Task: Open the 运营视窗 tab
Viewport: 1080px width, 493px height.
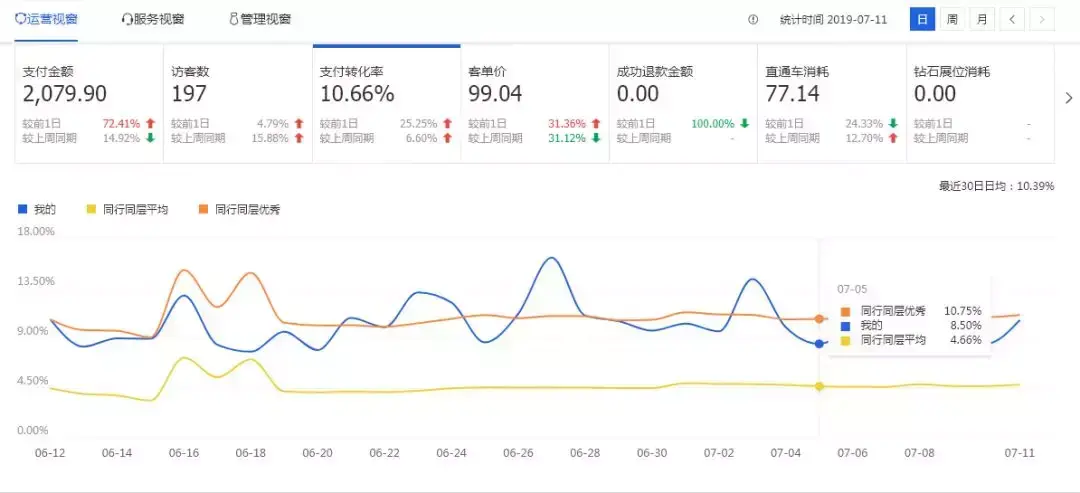Action: (46, 19)
